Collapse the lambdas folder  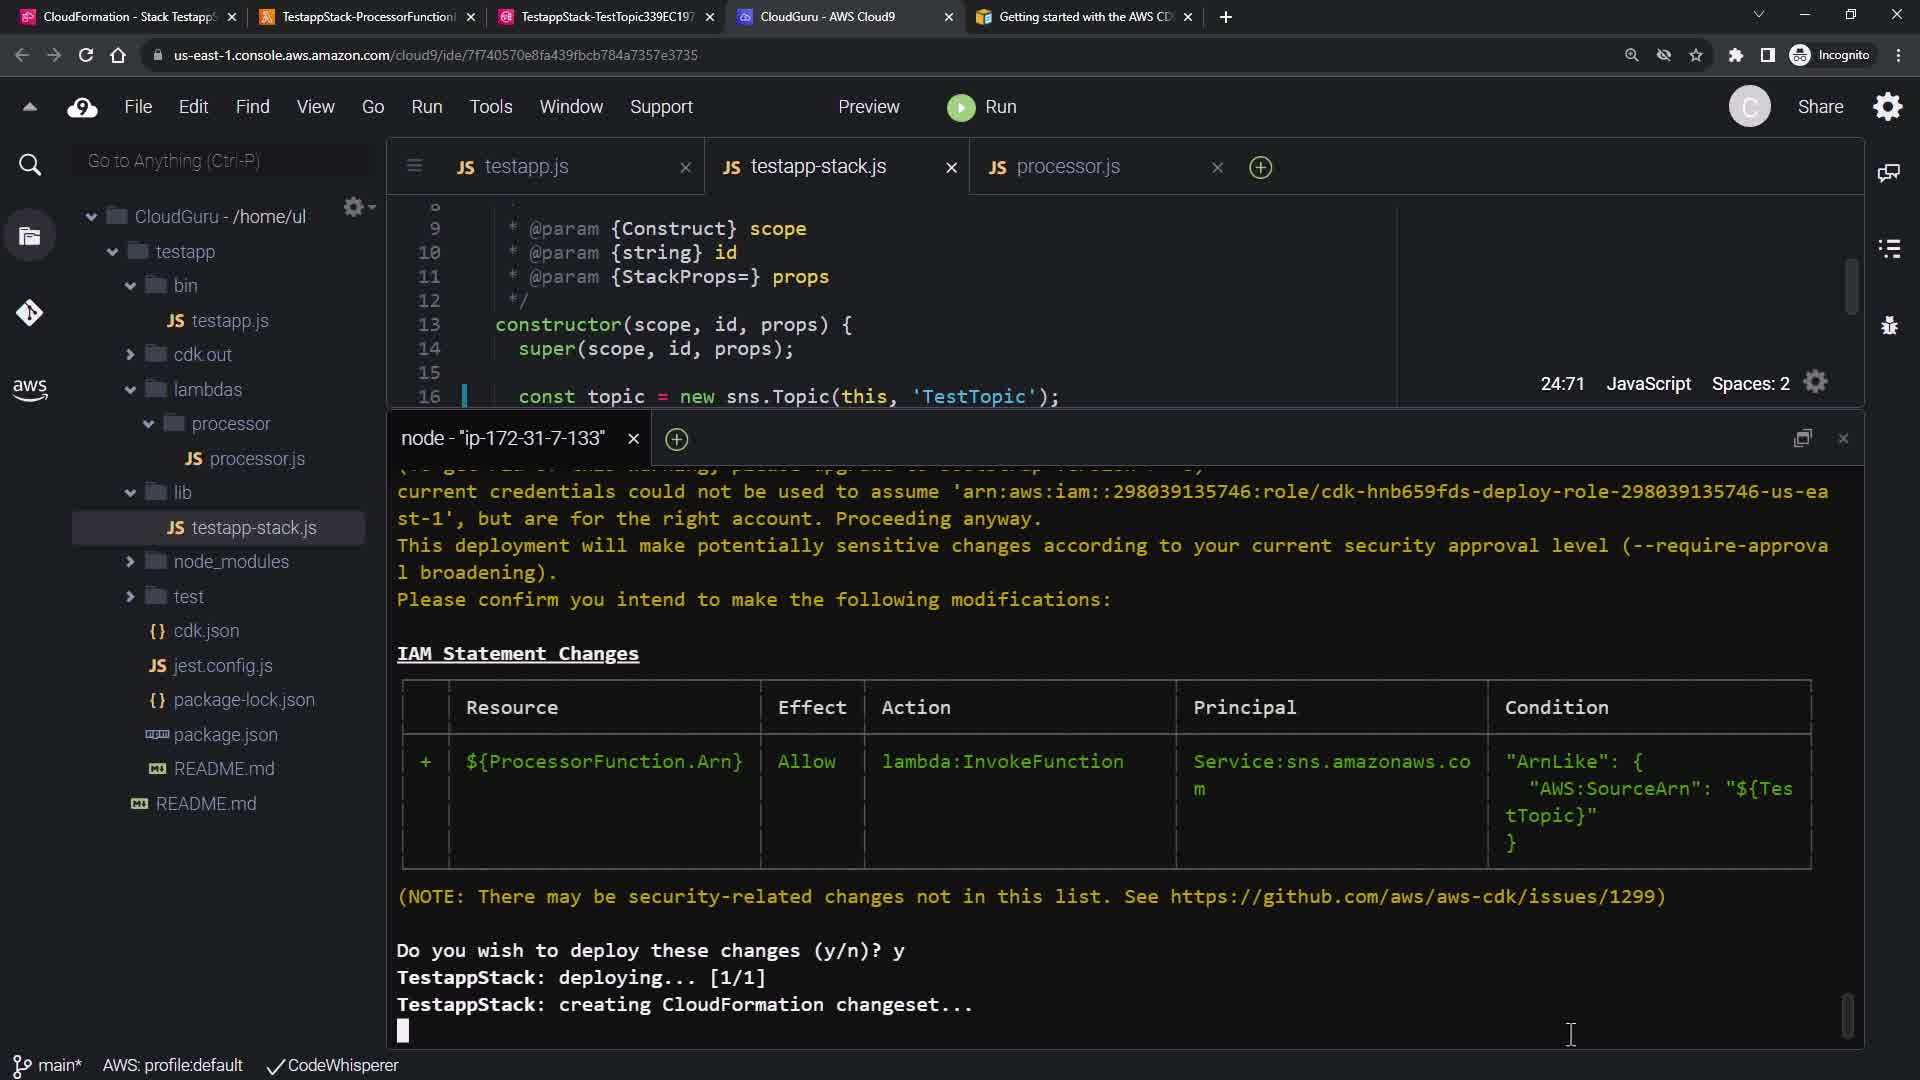pos(130,390)
